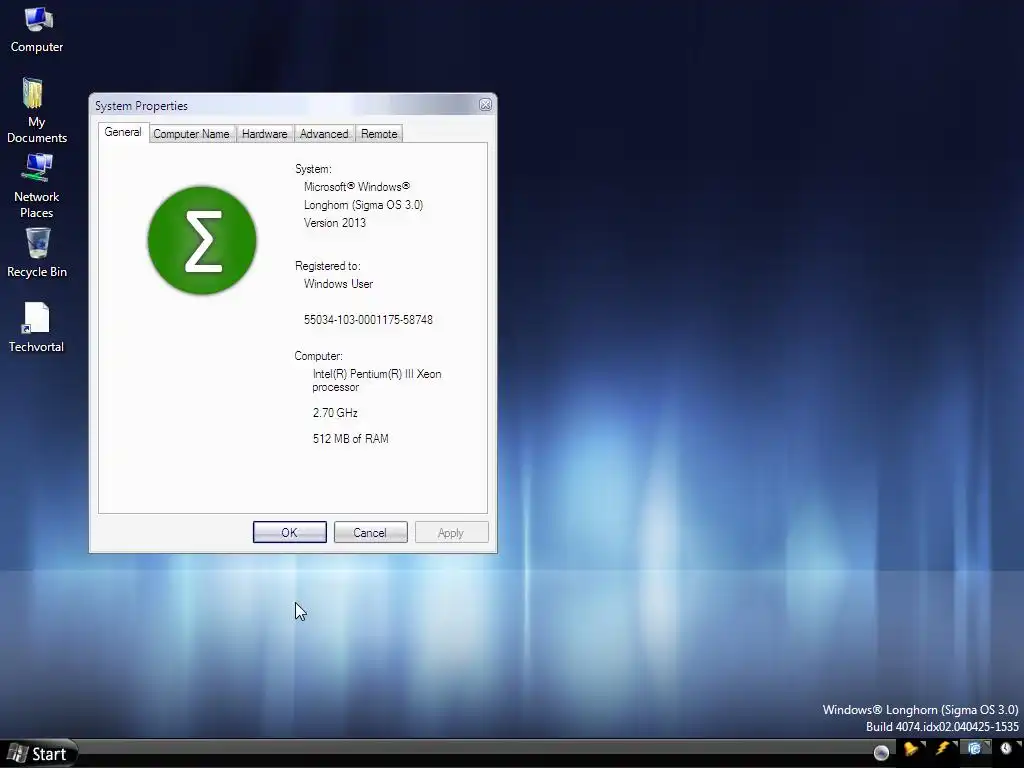This screenshot has height=768, width=1024.
Task: Click the '2.70 GHz' value
Action: click(x=335, y=413)
